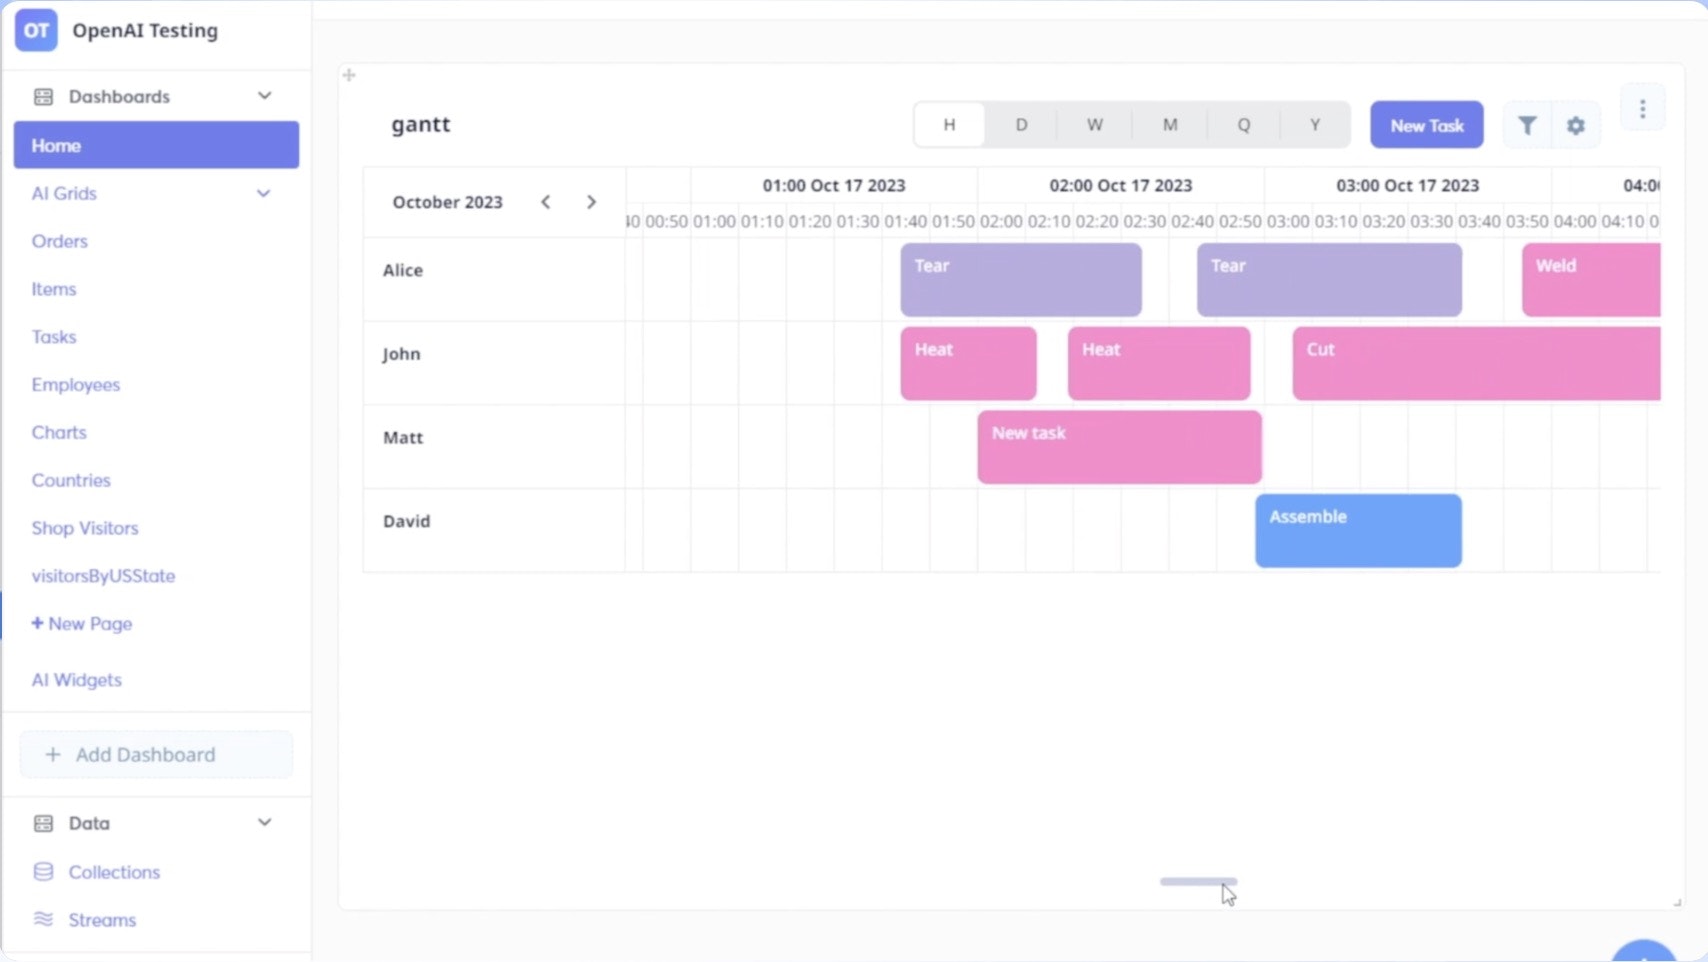Click the plus icon above the gantt widget
This screenshot has width=1708, height=962.
(x=349, y=75)
